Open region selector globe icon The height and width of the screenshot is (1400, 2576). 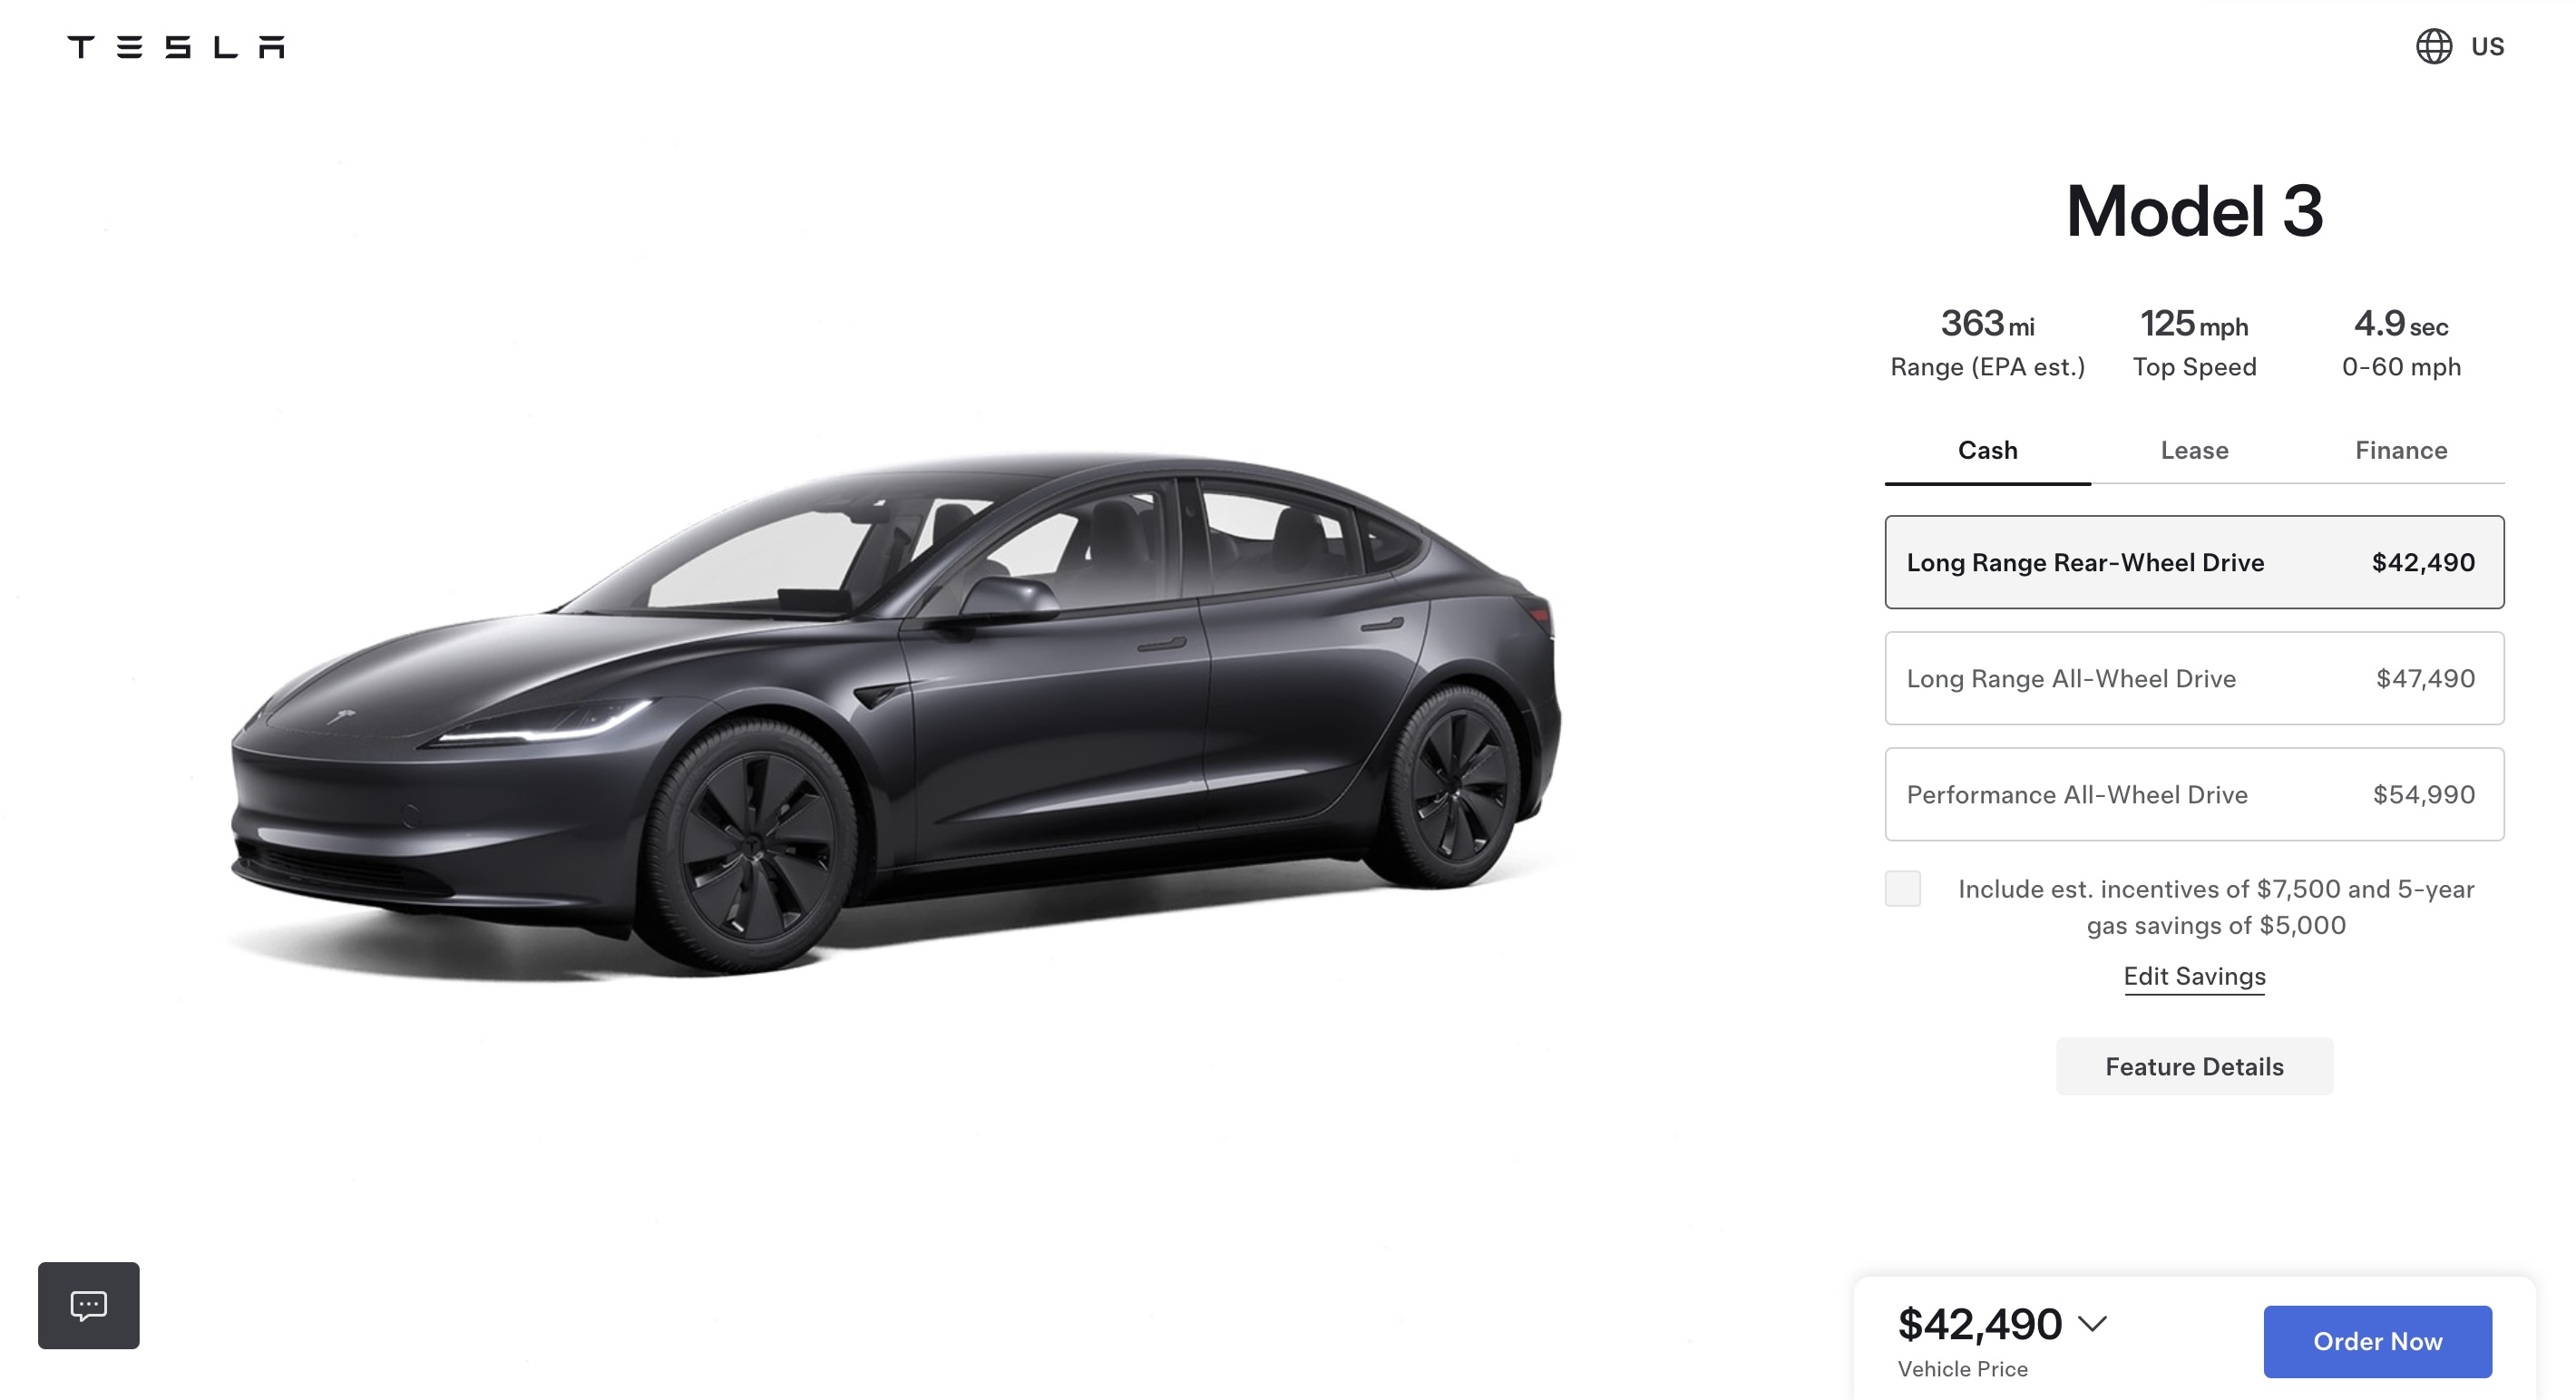(x=2433, y=46)
